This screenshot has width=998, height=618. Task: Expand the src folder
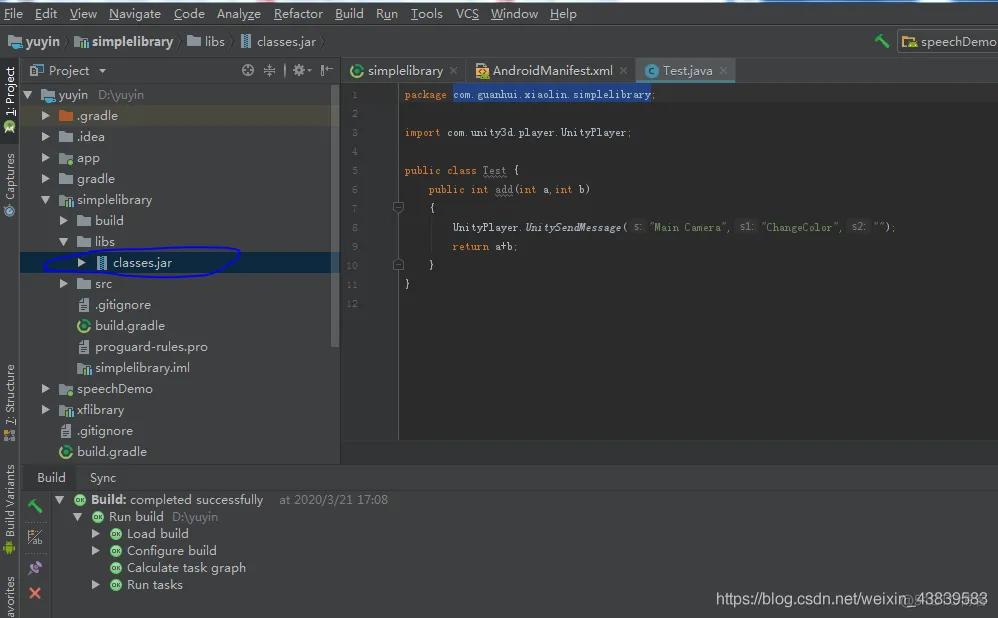point(64,284)
